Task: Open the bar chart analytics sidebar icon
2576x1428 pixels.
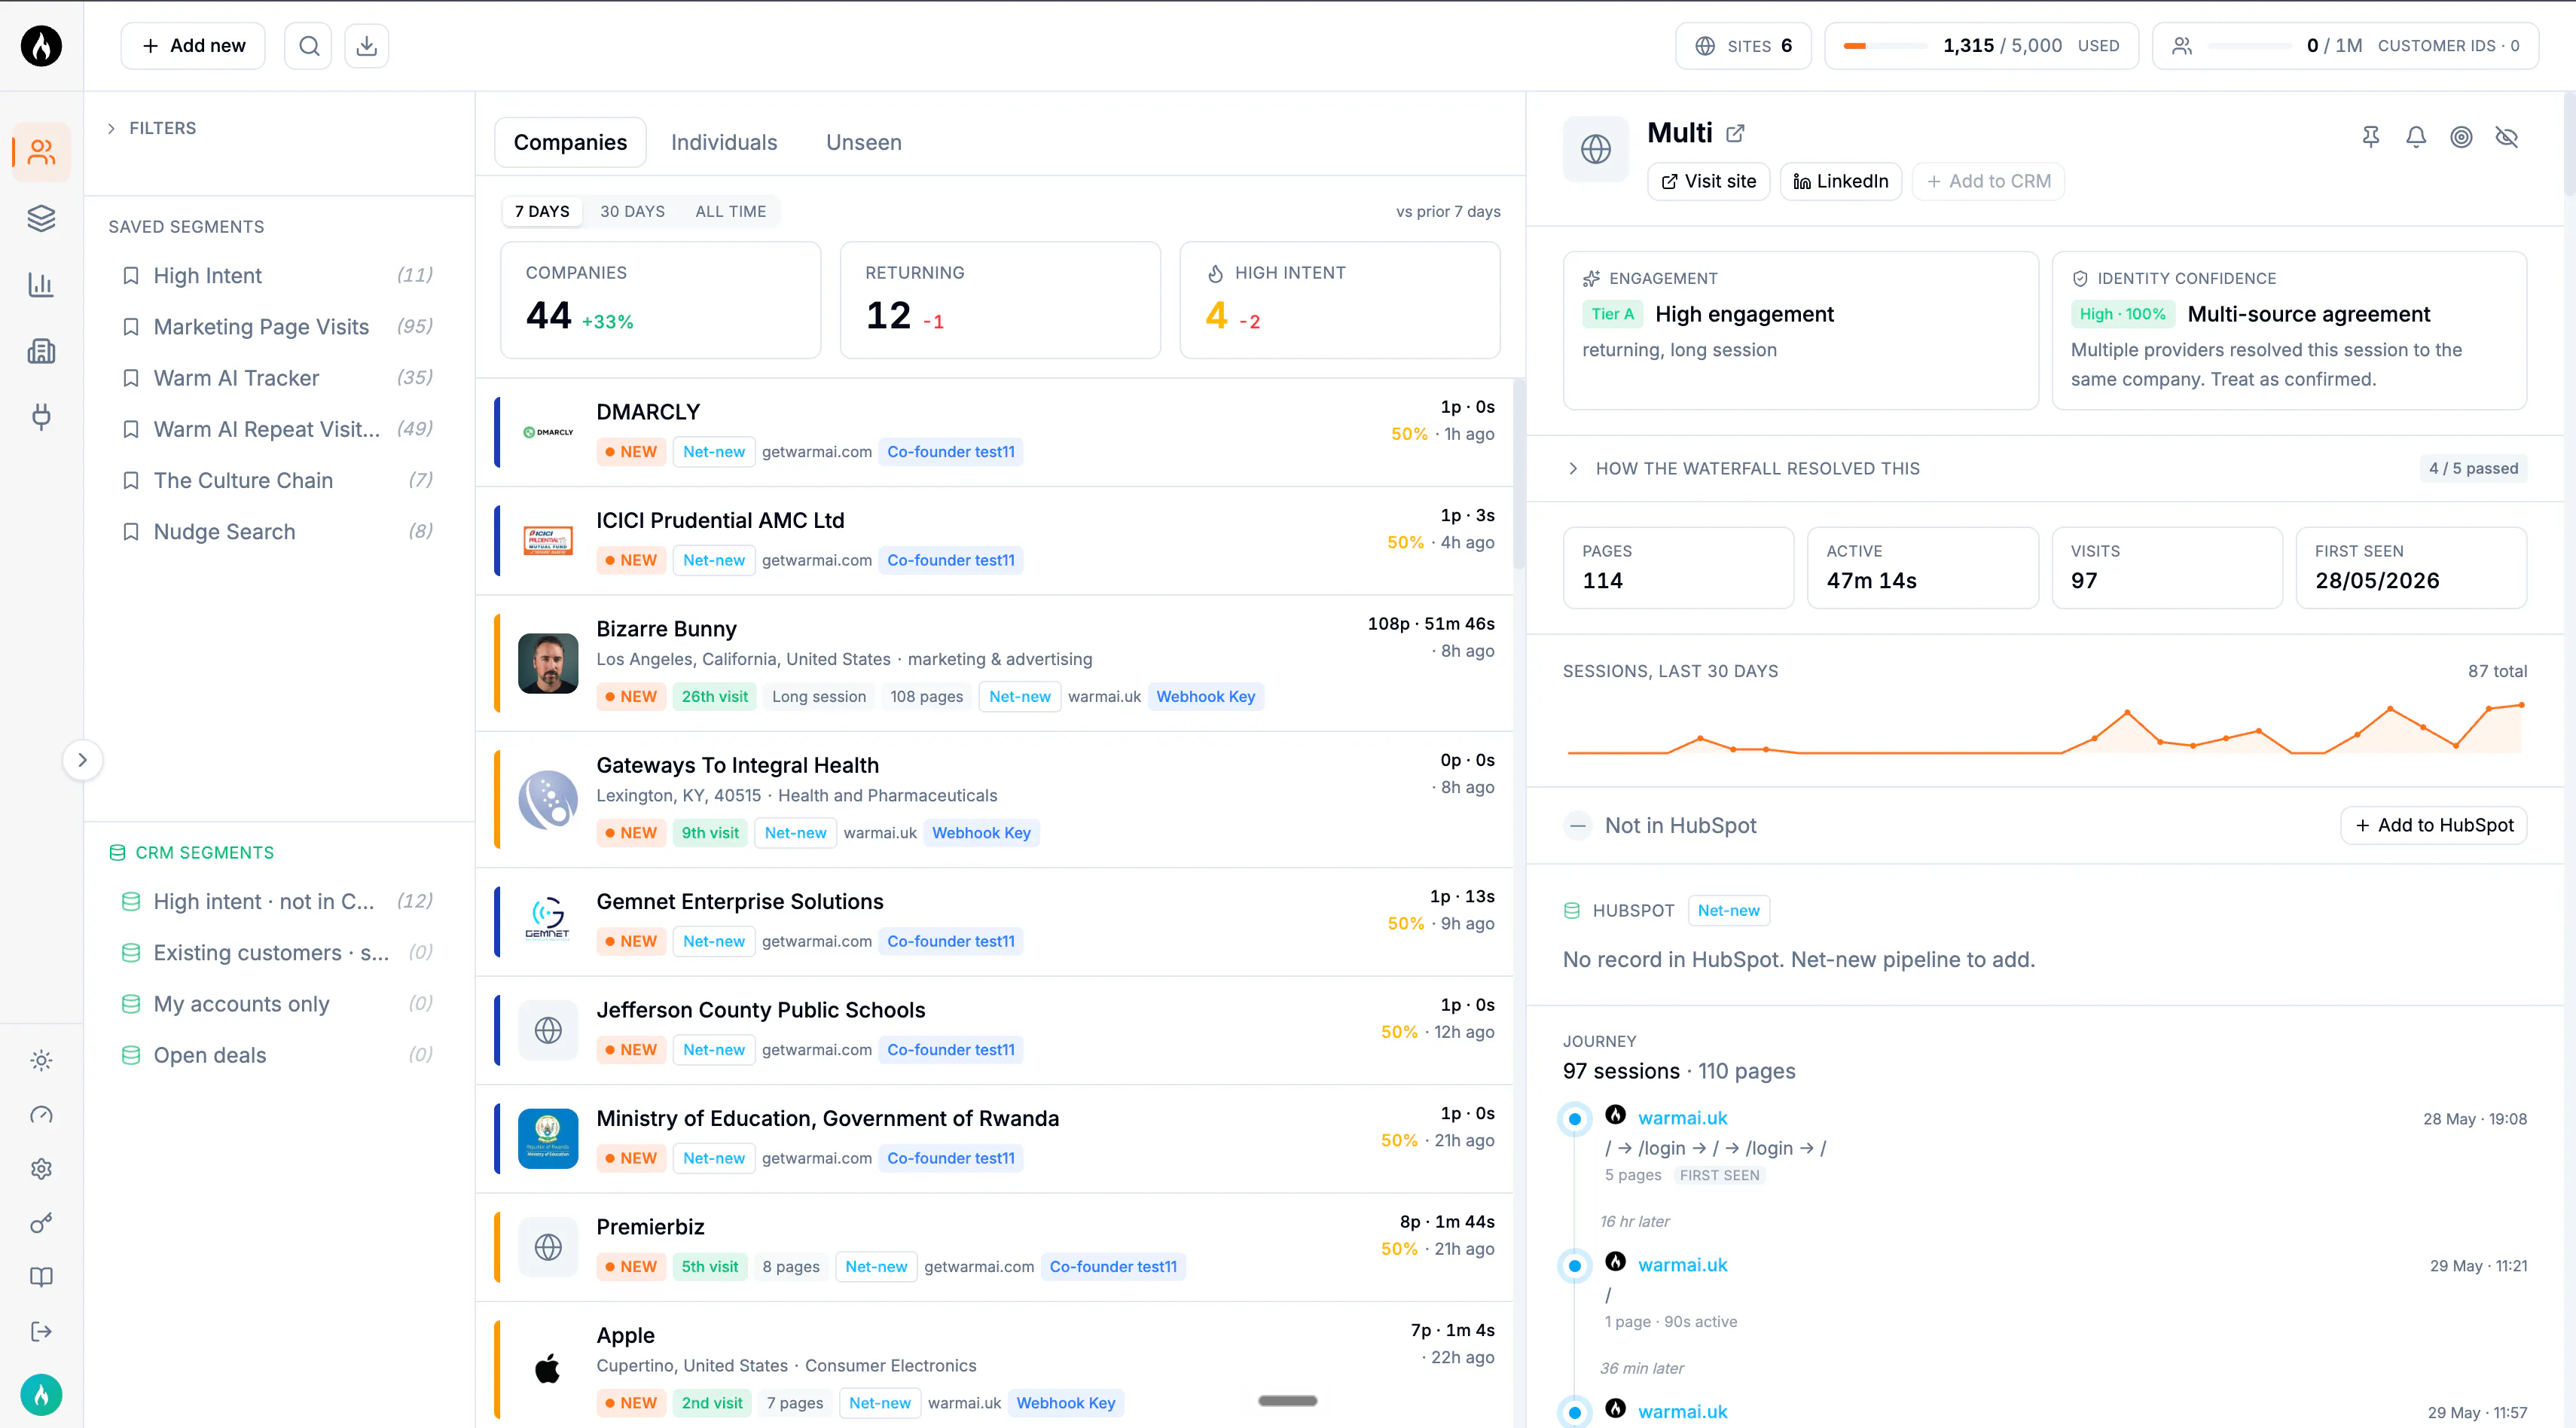Action: [41, 285]
